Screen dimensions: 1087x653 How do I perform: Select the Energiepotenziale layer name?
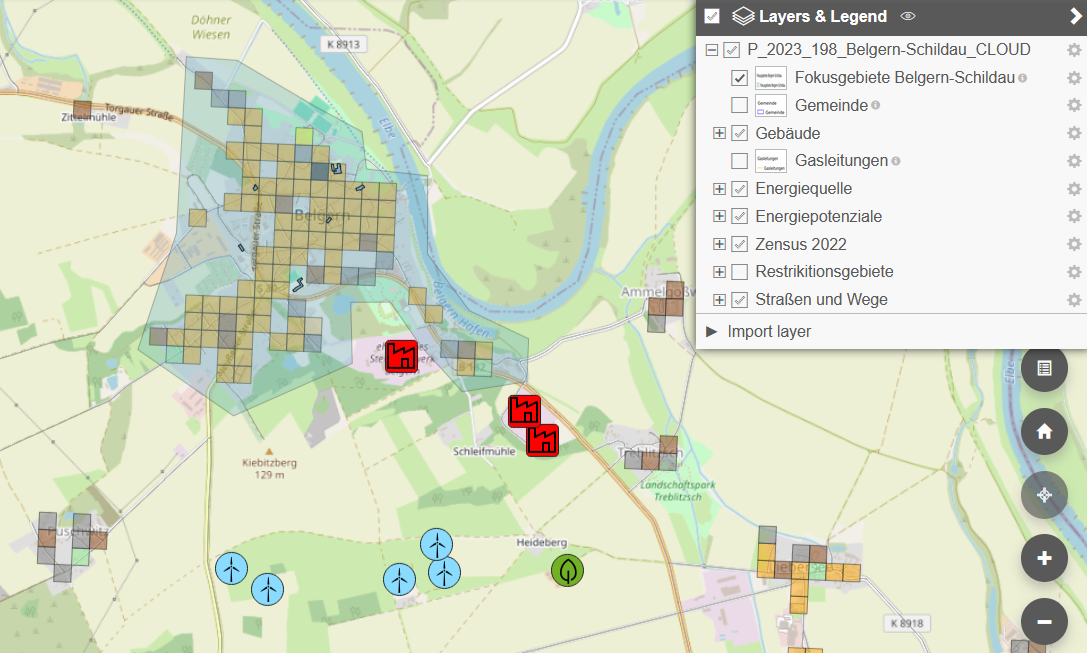[x=818, y=216]
